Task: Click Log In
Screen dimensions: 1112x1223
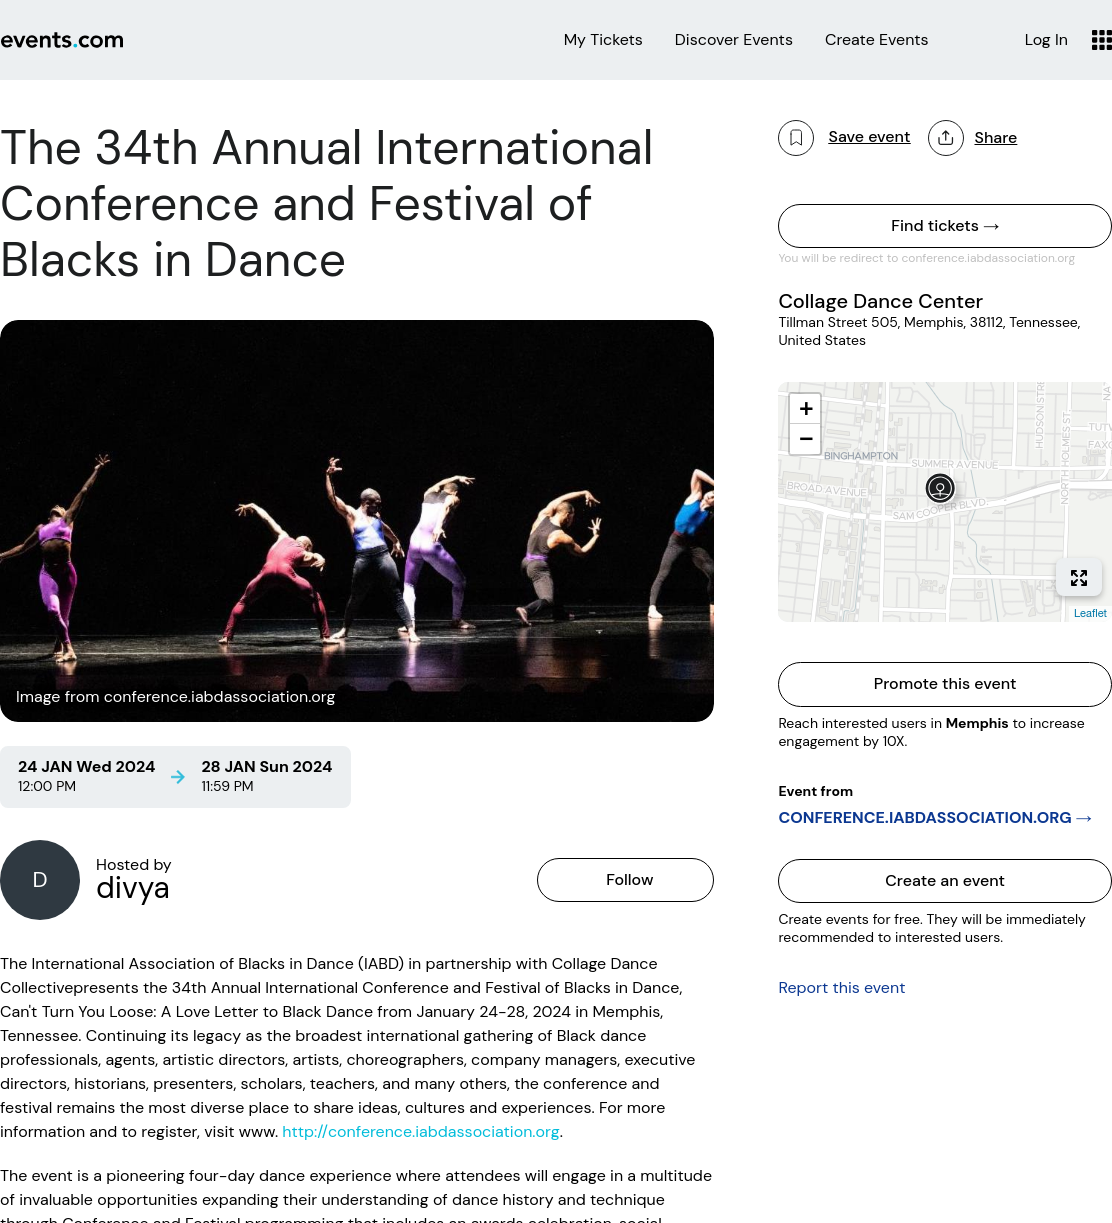Action: [1046, 40]
